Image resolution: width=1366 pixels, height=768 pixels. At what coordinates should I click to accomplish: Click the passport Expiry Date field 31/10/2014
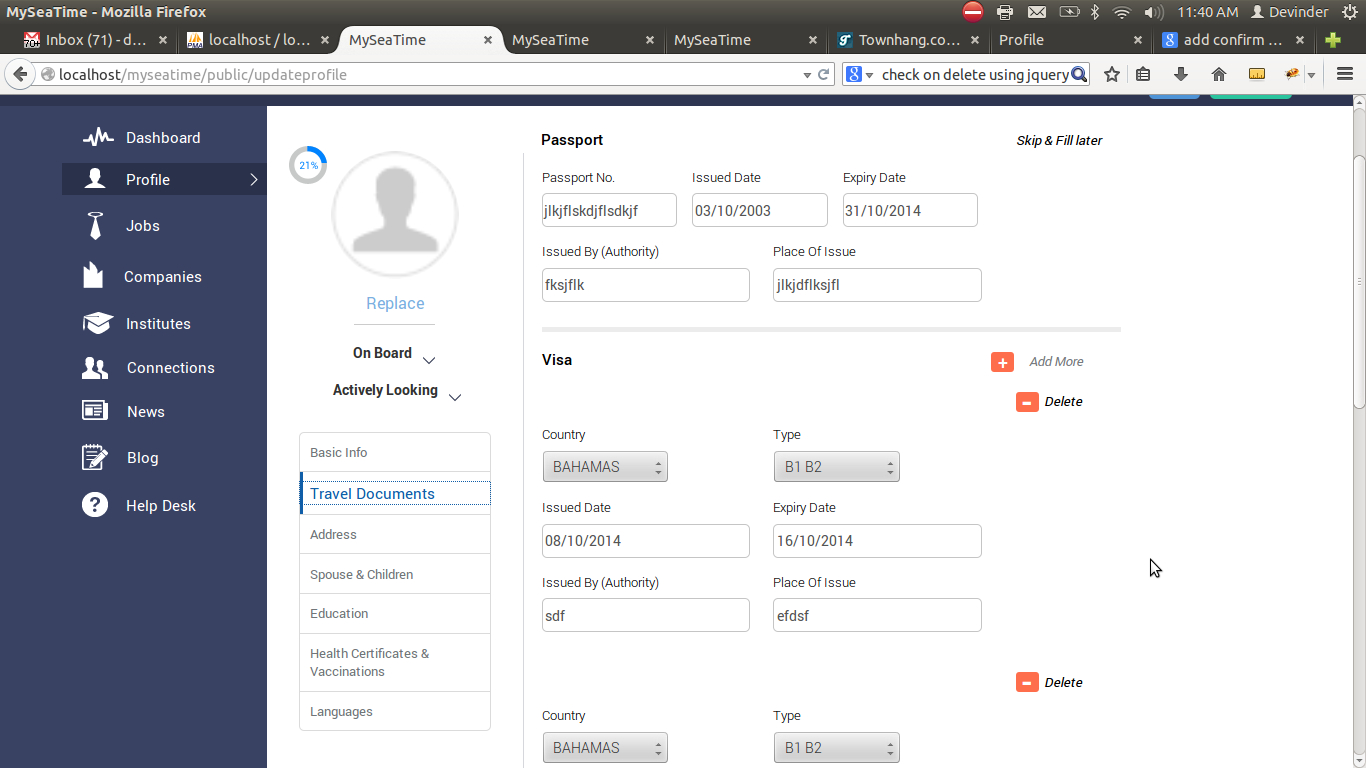pos(910,210)
